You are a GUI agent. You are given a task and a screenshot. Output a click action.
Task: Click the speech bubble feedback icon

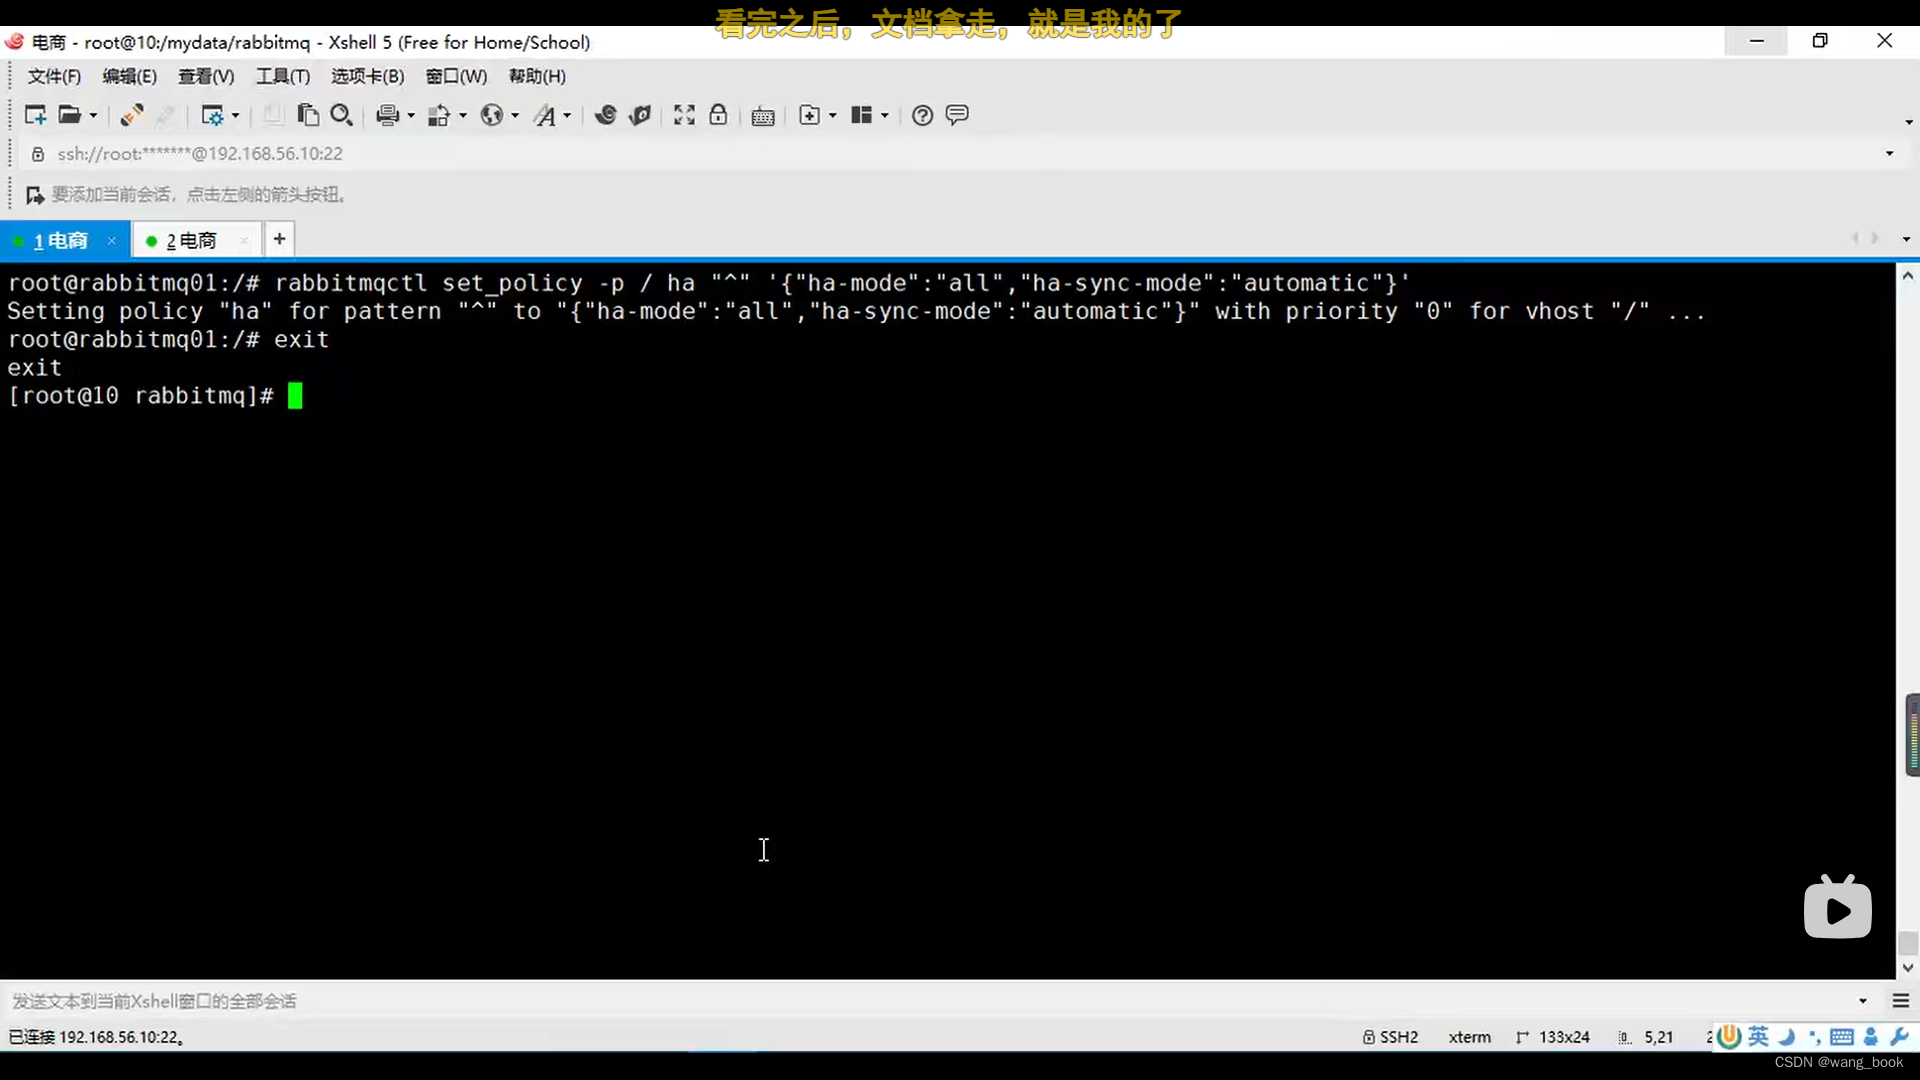tap(957, 115)
